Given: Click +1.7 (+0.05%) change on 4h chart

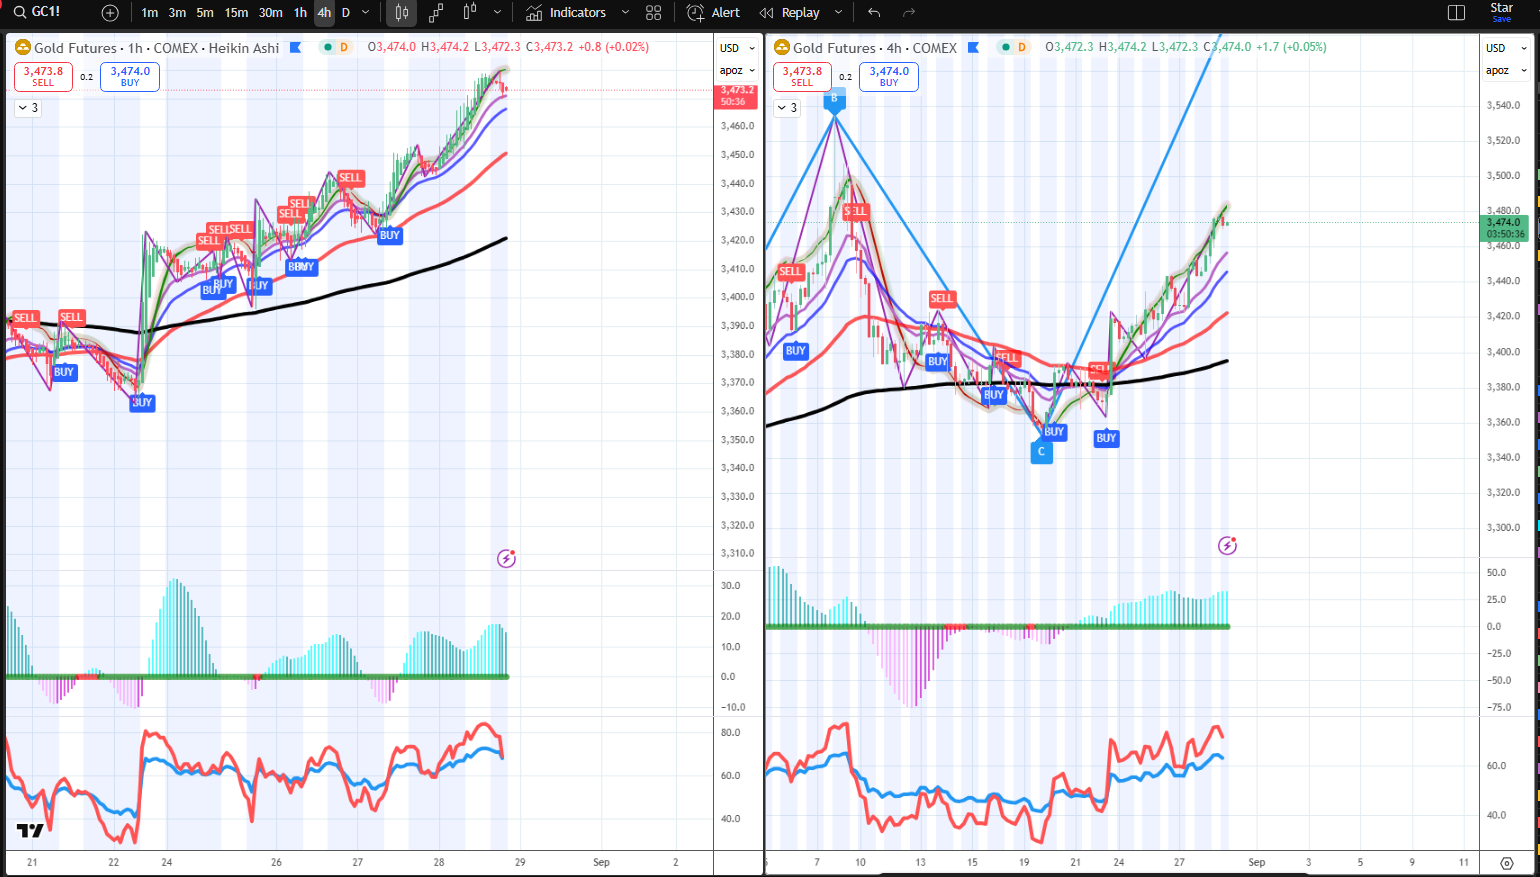Looking at the screenshot, I should pos(1291,47).
